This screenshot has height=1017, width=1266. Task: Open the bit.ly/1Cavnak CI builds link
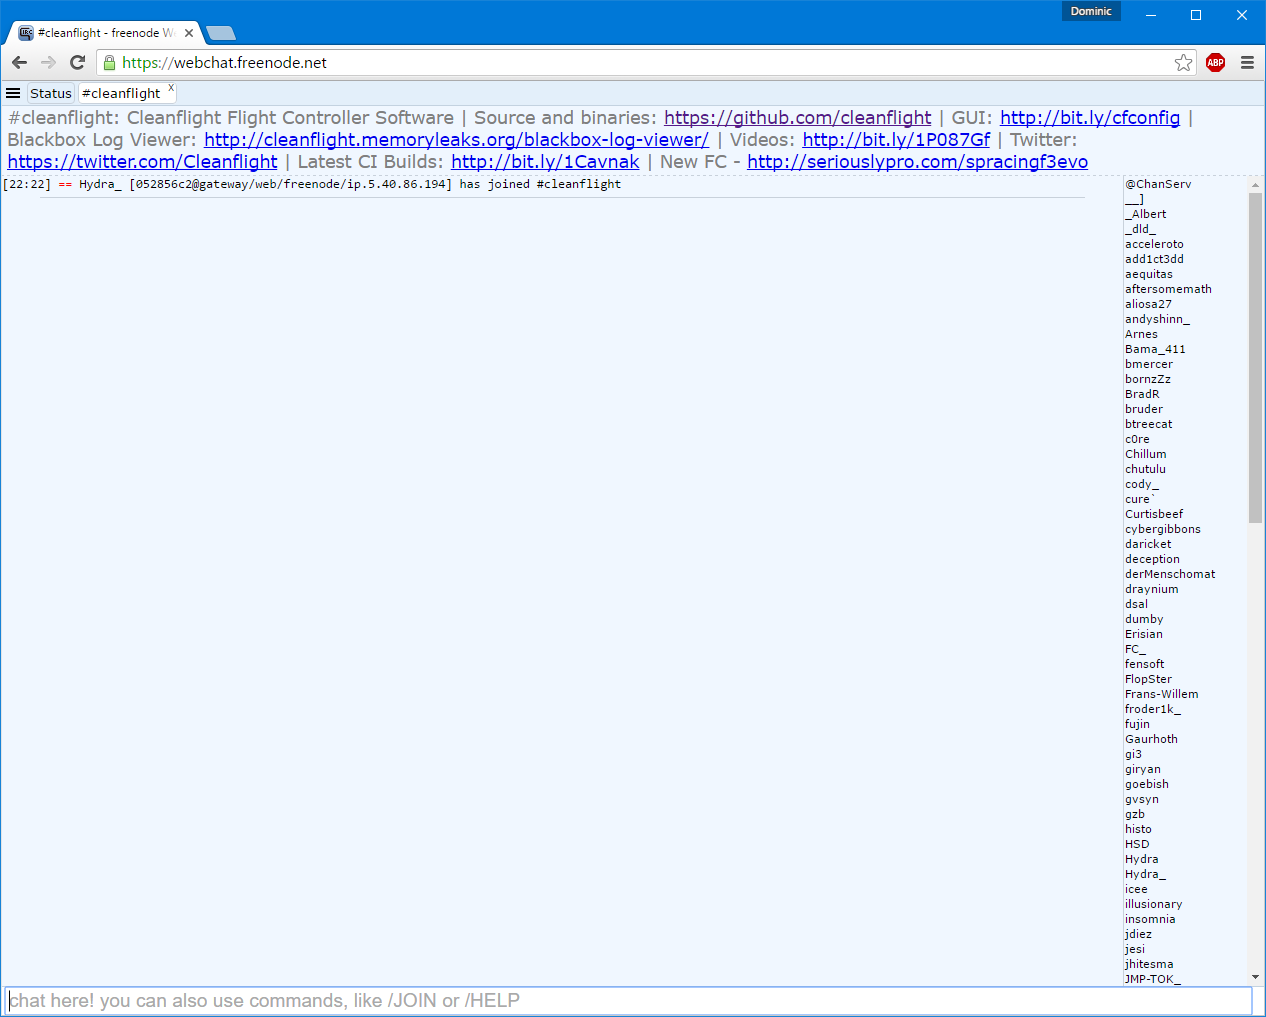pyautogui.click(x=545, y=162)
